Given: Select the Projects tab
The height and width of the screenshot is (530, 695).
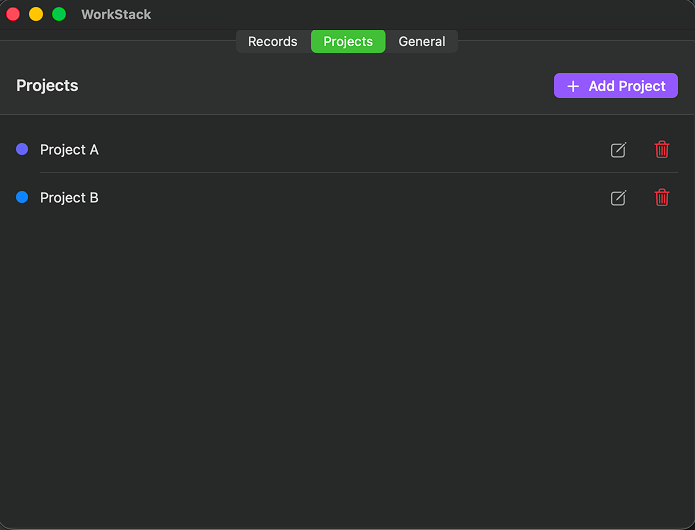Looking at the screenshot, I should [x=348, y=41].
